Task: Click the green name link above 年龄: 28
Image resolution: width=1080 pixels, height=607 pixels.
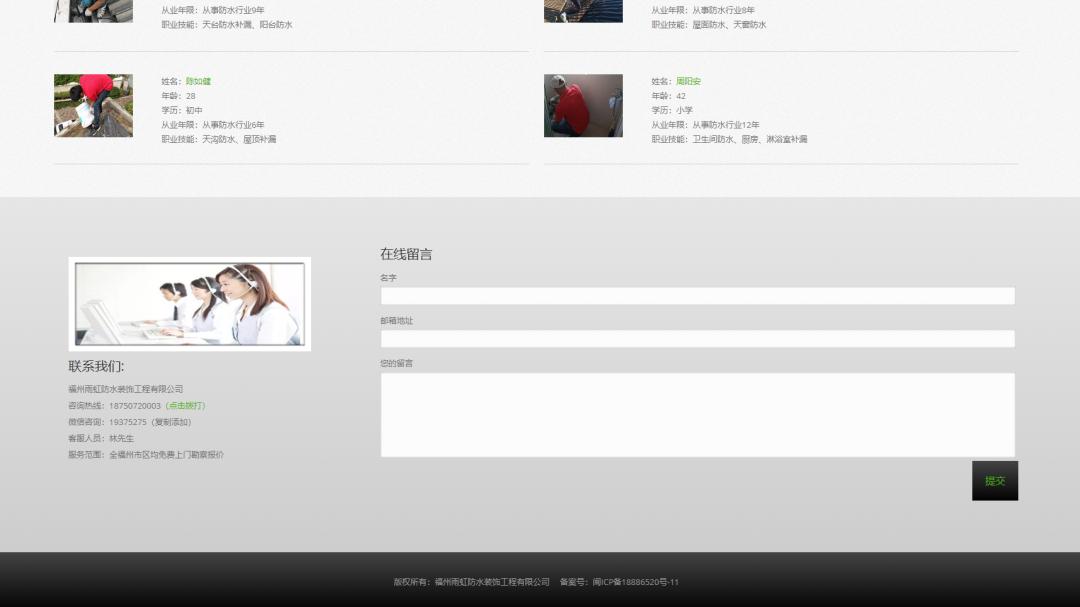Action: point(198,81)
